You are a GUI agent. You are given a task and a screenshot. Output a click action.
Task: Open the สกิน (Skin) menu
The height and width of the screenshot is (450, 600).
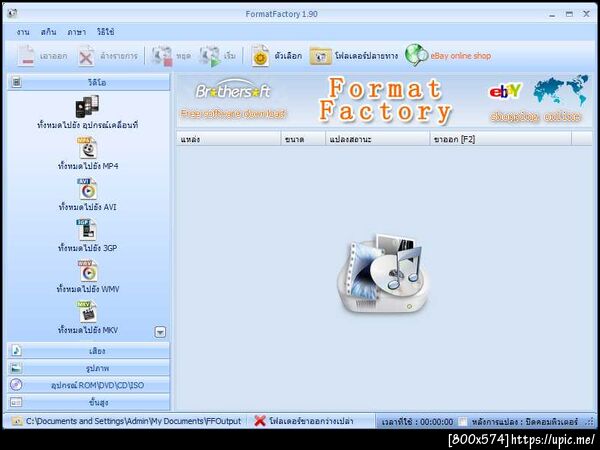[48, 32]
